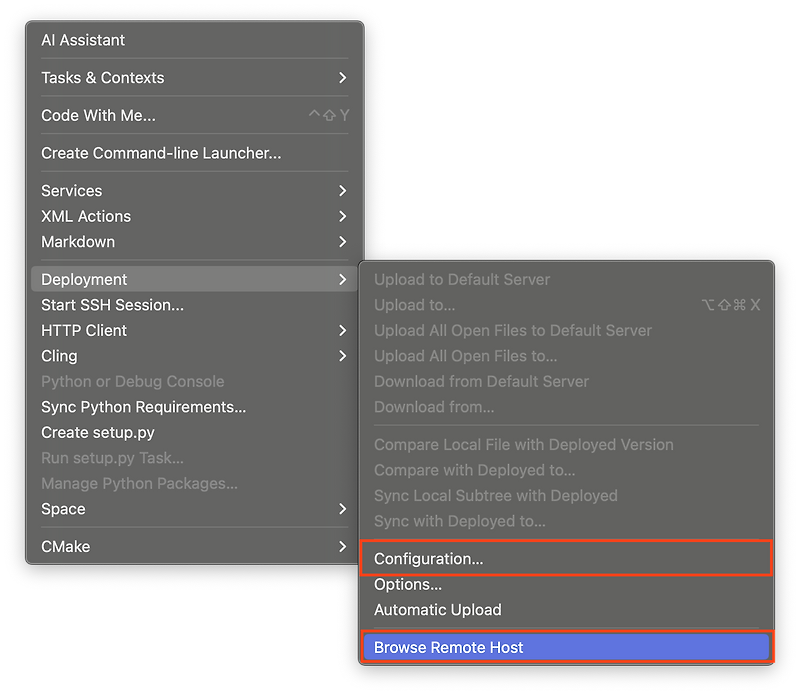Open the Space submenu
The height and width of the screenshot is (695, 800).
pos(63,509)
